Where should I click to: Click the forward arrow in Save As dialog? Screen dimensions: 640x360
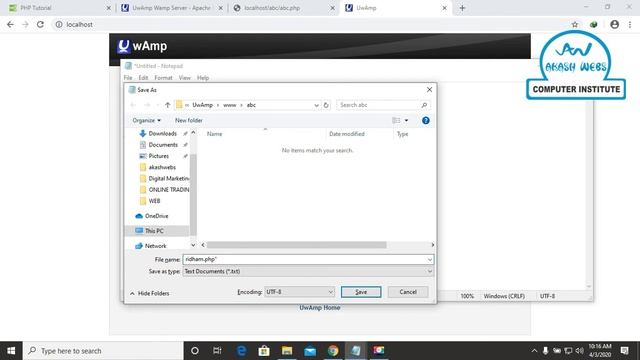click(x=147, y=105)
